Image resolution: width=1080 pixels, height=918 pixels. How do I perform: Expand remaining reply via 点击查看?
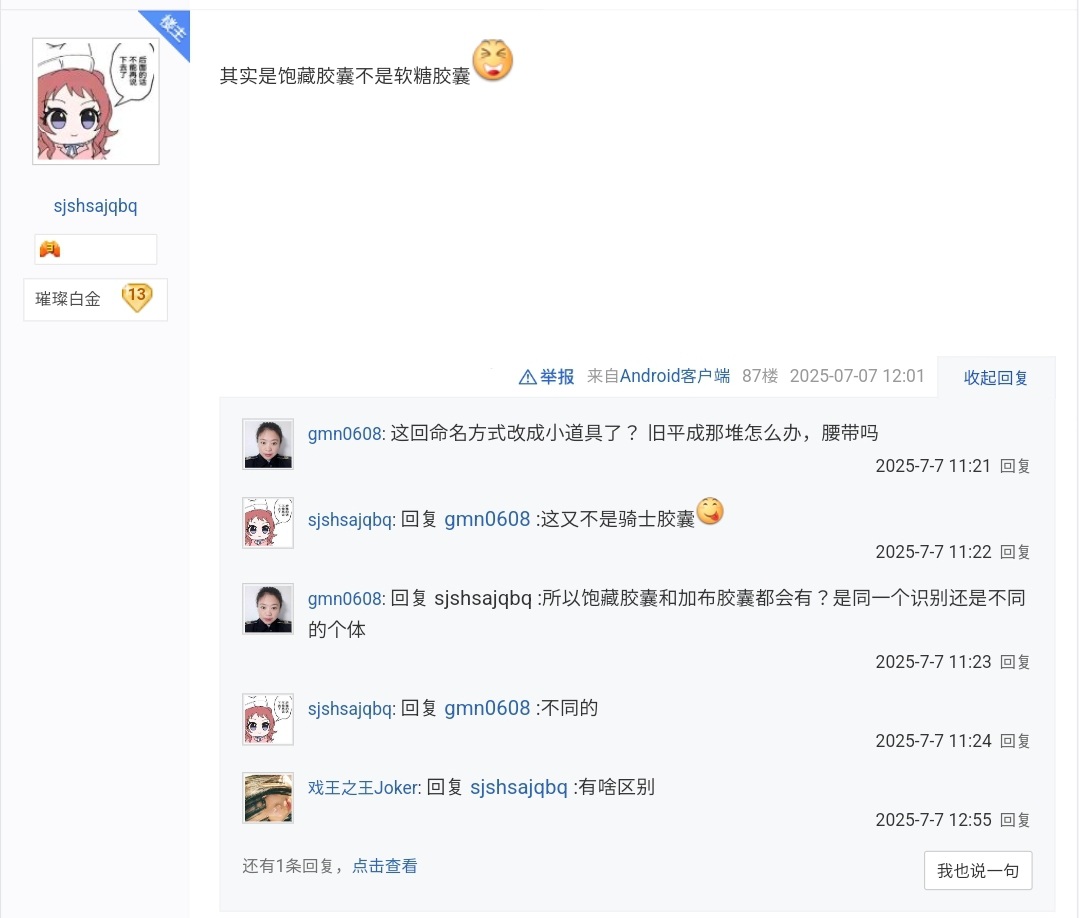[x=384, y=866]
